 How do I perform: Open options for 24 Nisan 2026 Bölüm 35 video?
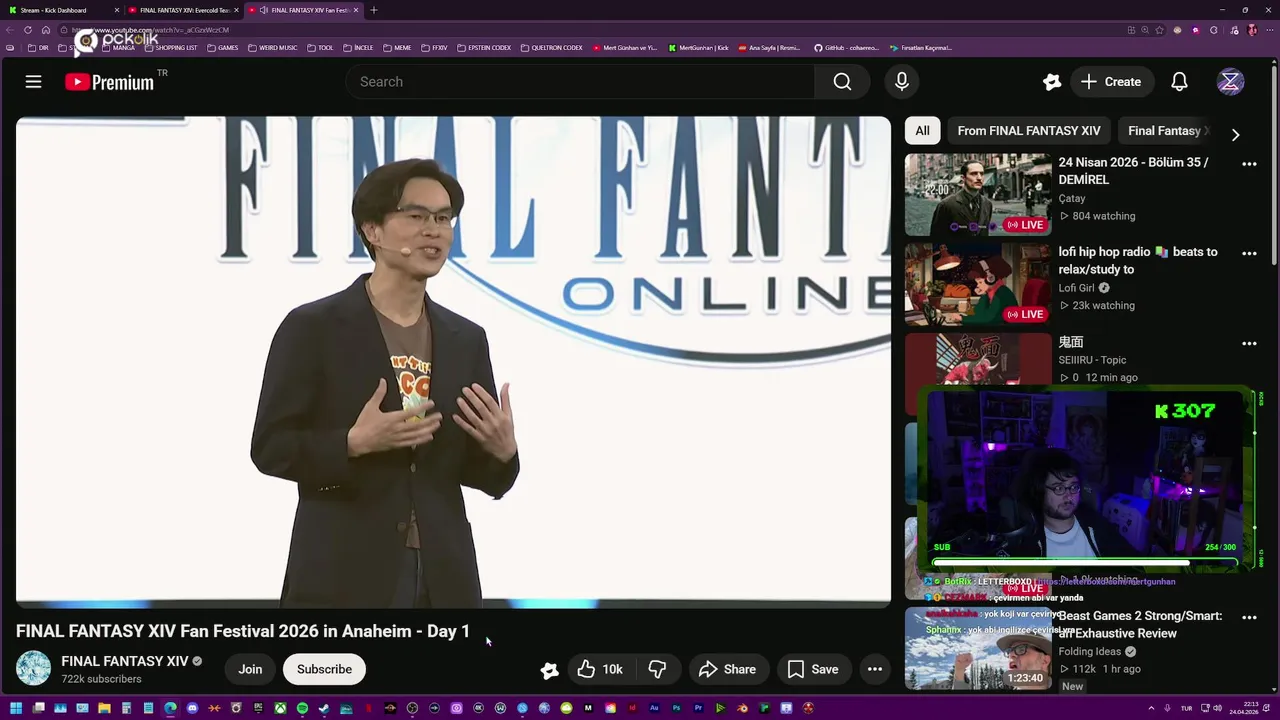(1249, 164)
